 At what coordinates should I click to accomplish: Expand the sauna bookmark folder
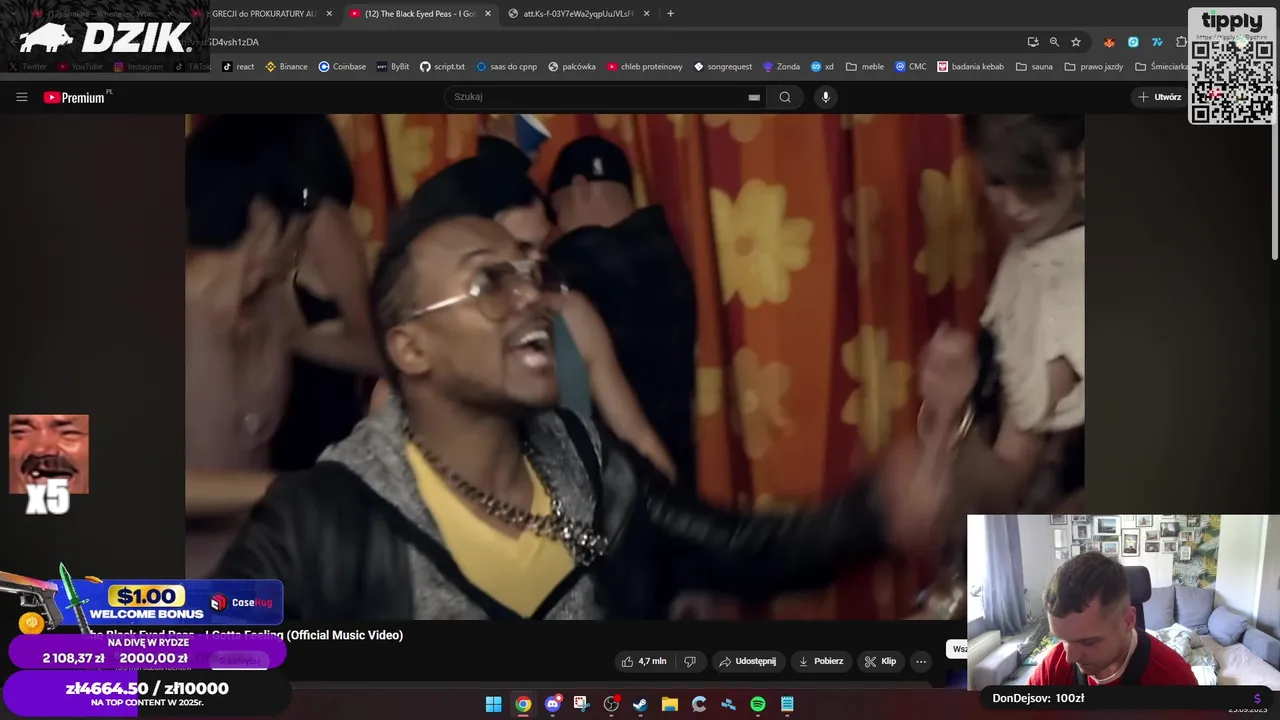tap(1034, 67)
